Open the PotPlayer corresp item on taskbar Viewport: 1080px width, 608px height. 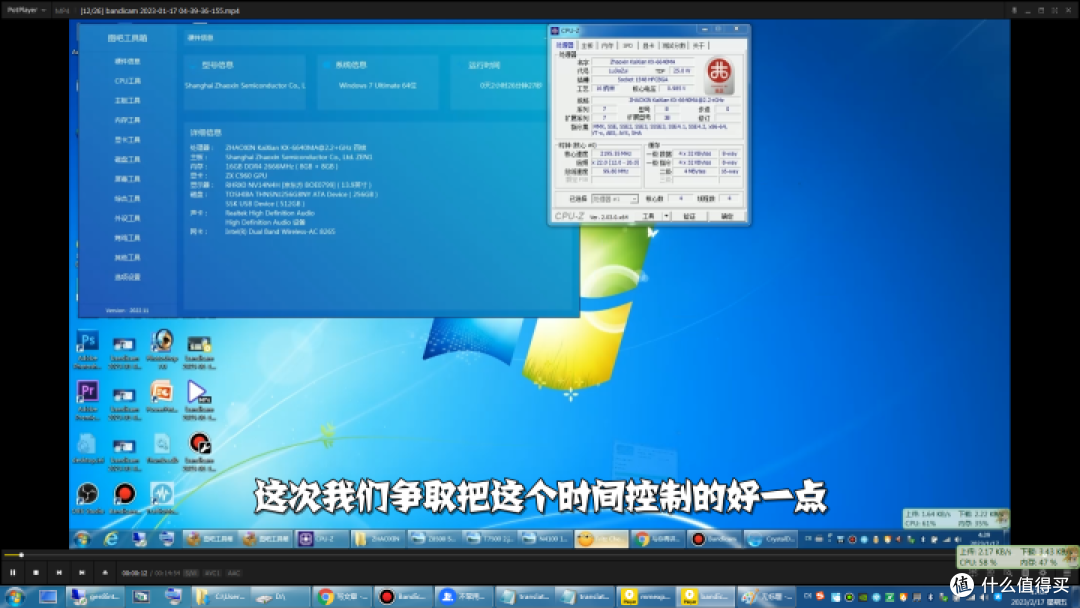tap(645, 597)
